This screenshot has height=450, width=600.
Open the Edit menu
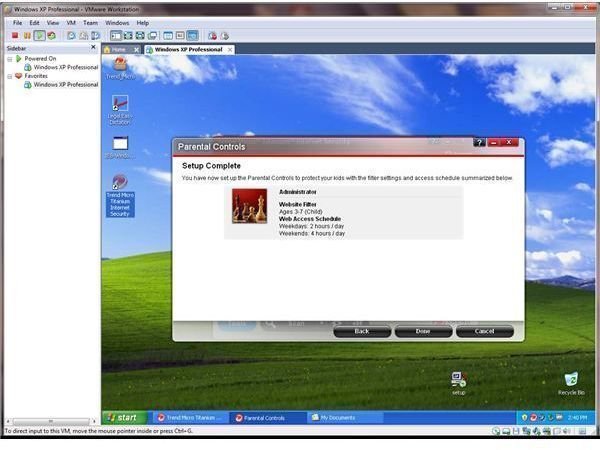click(34, 23)
